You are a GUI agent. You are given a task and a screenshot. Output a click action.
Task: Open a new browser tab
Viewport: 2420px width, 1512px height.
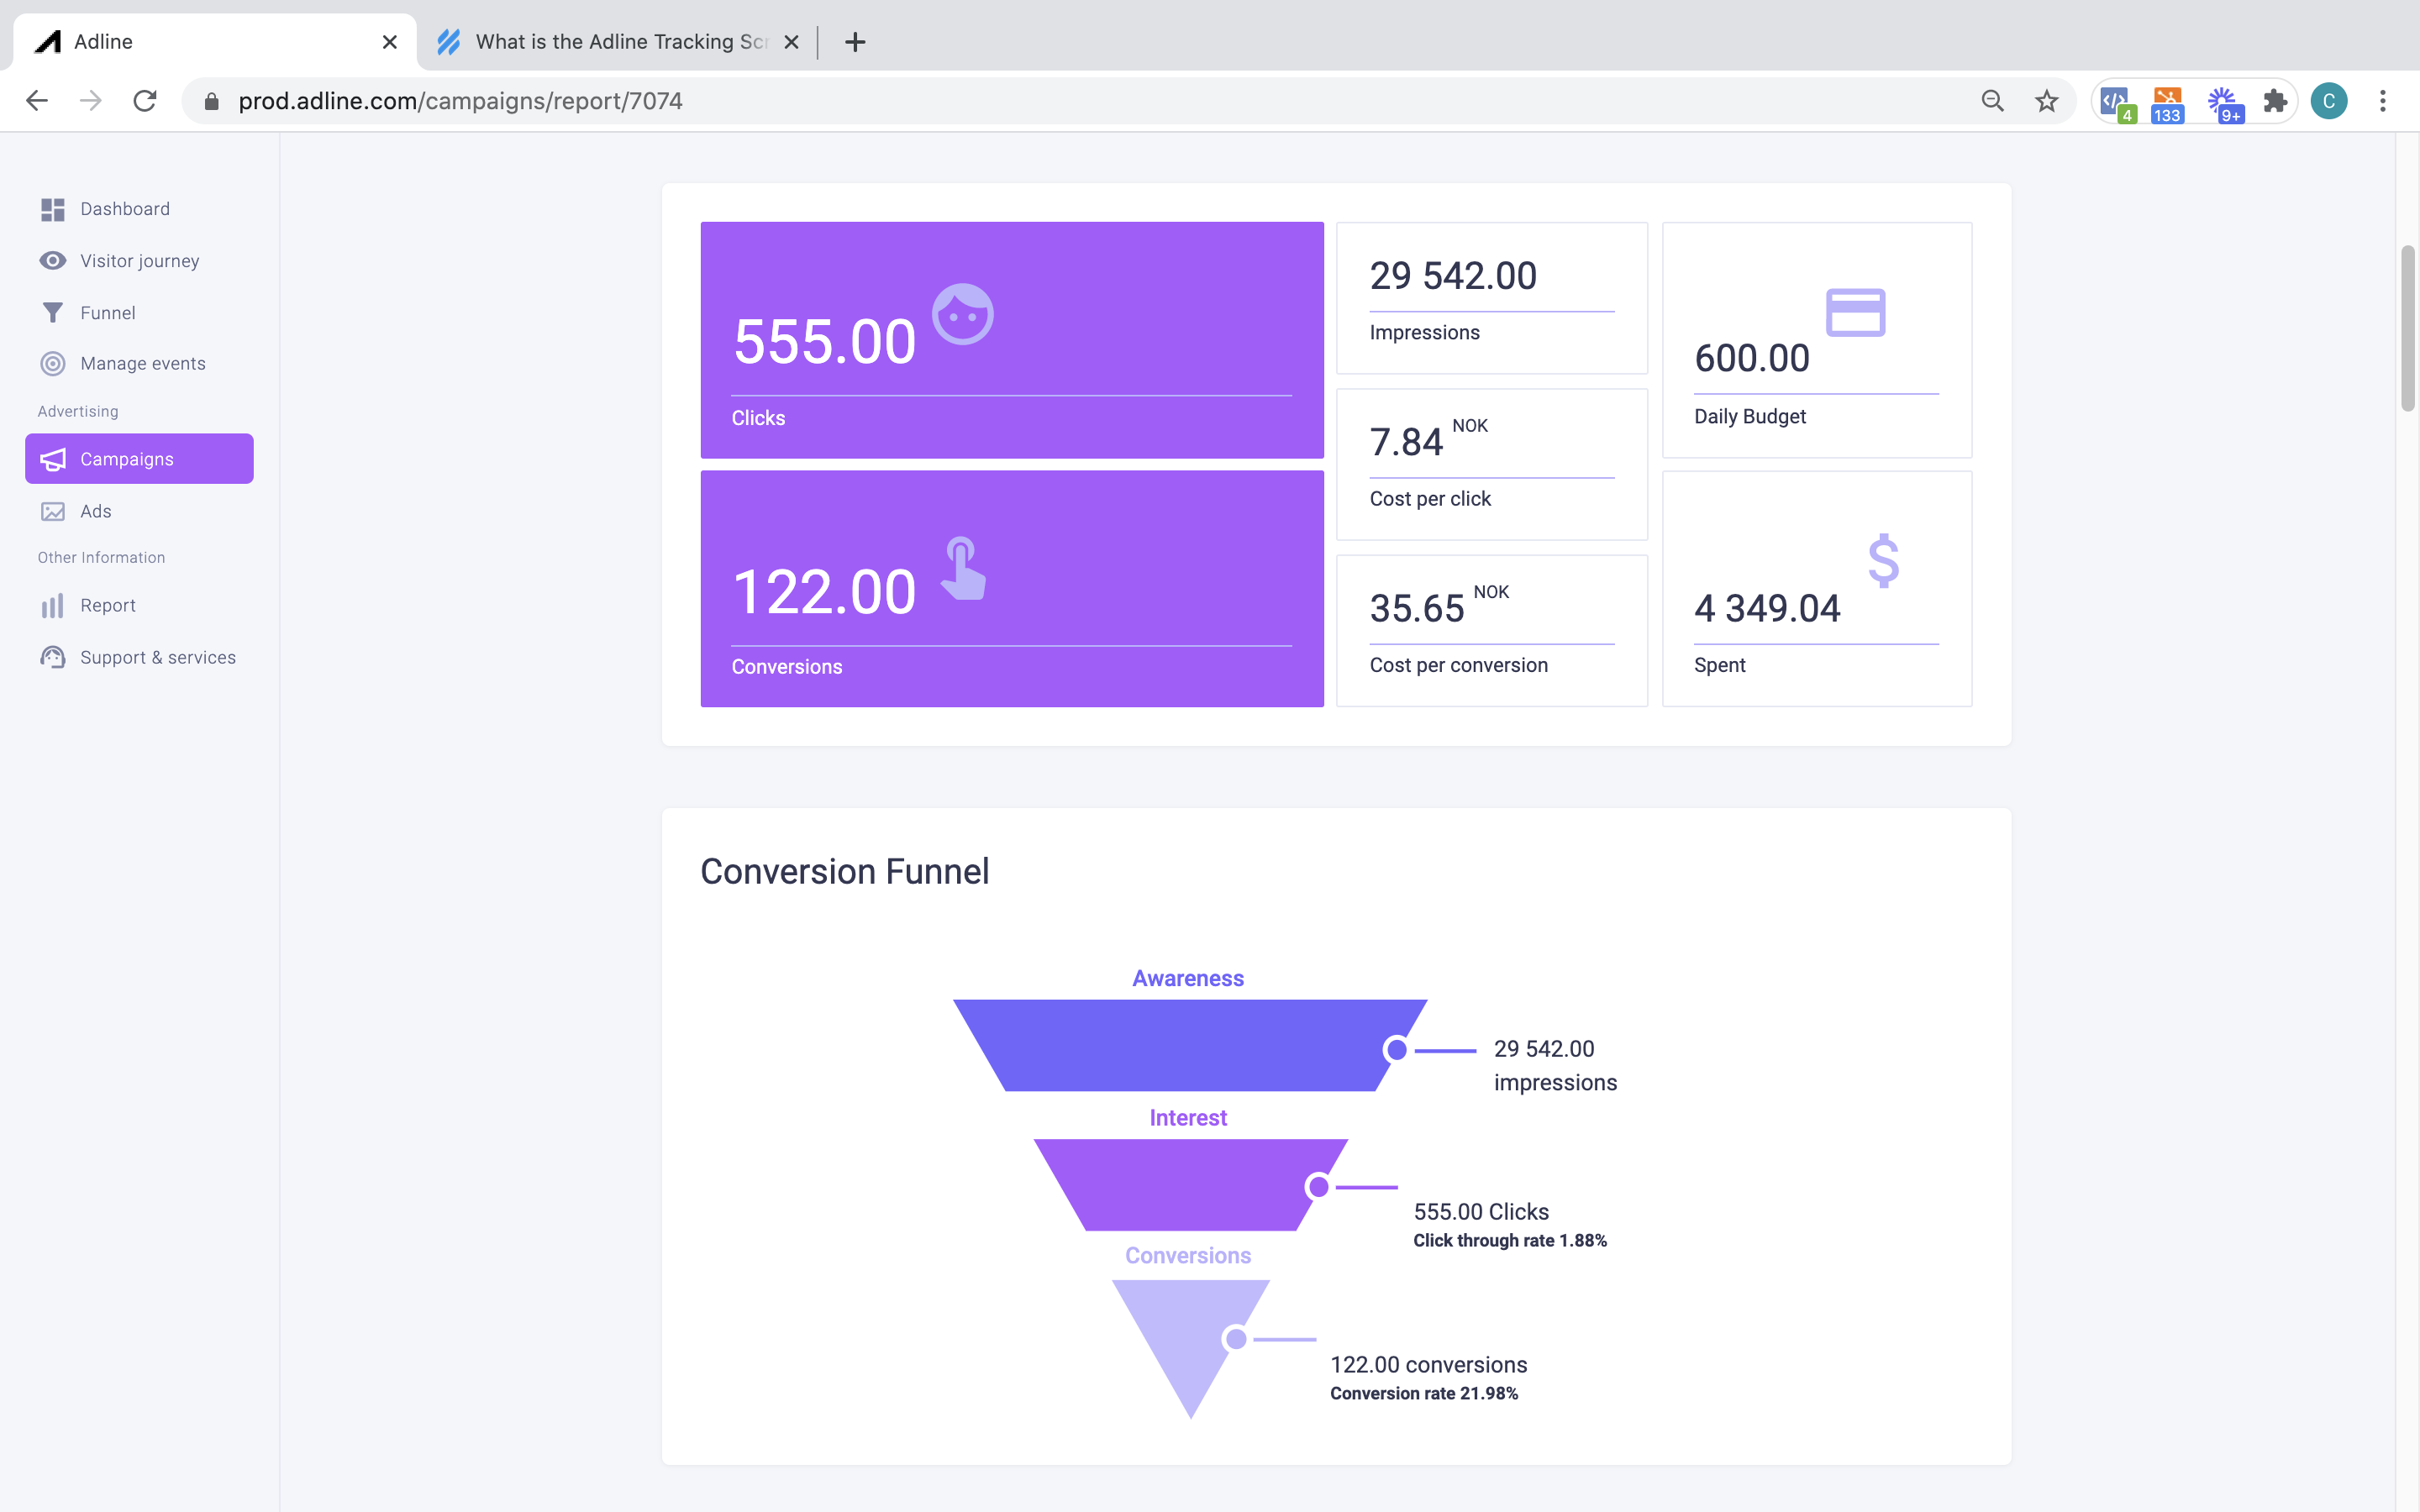click(855, 42)
